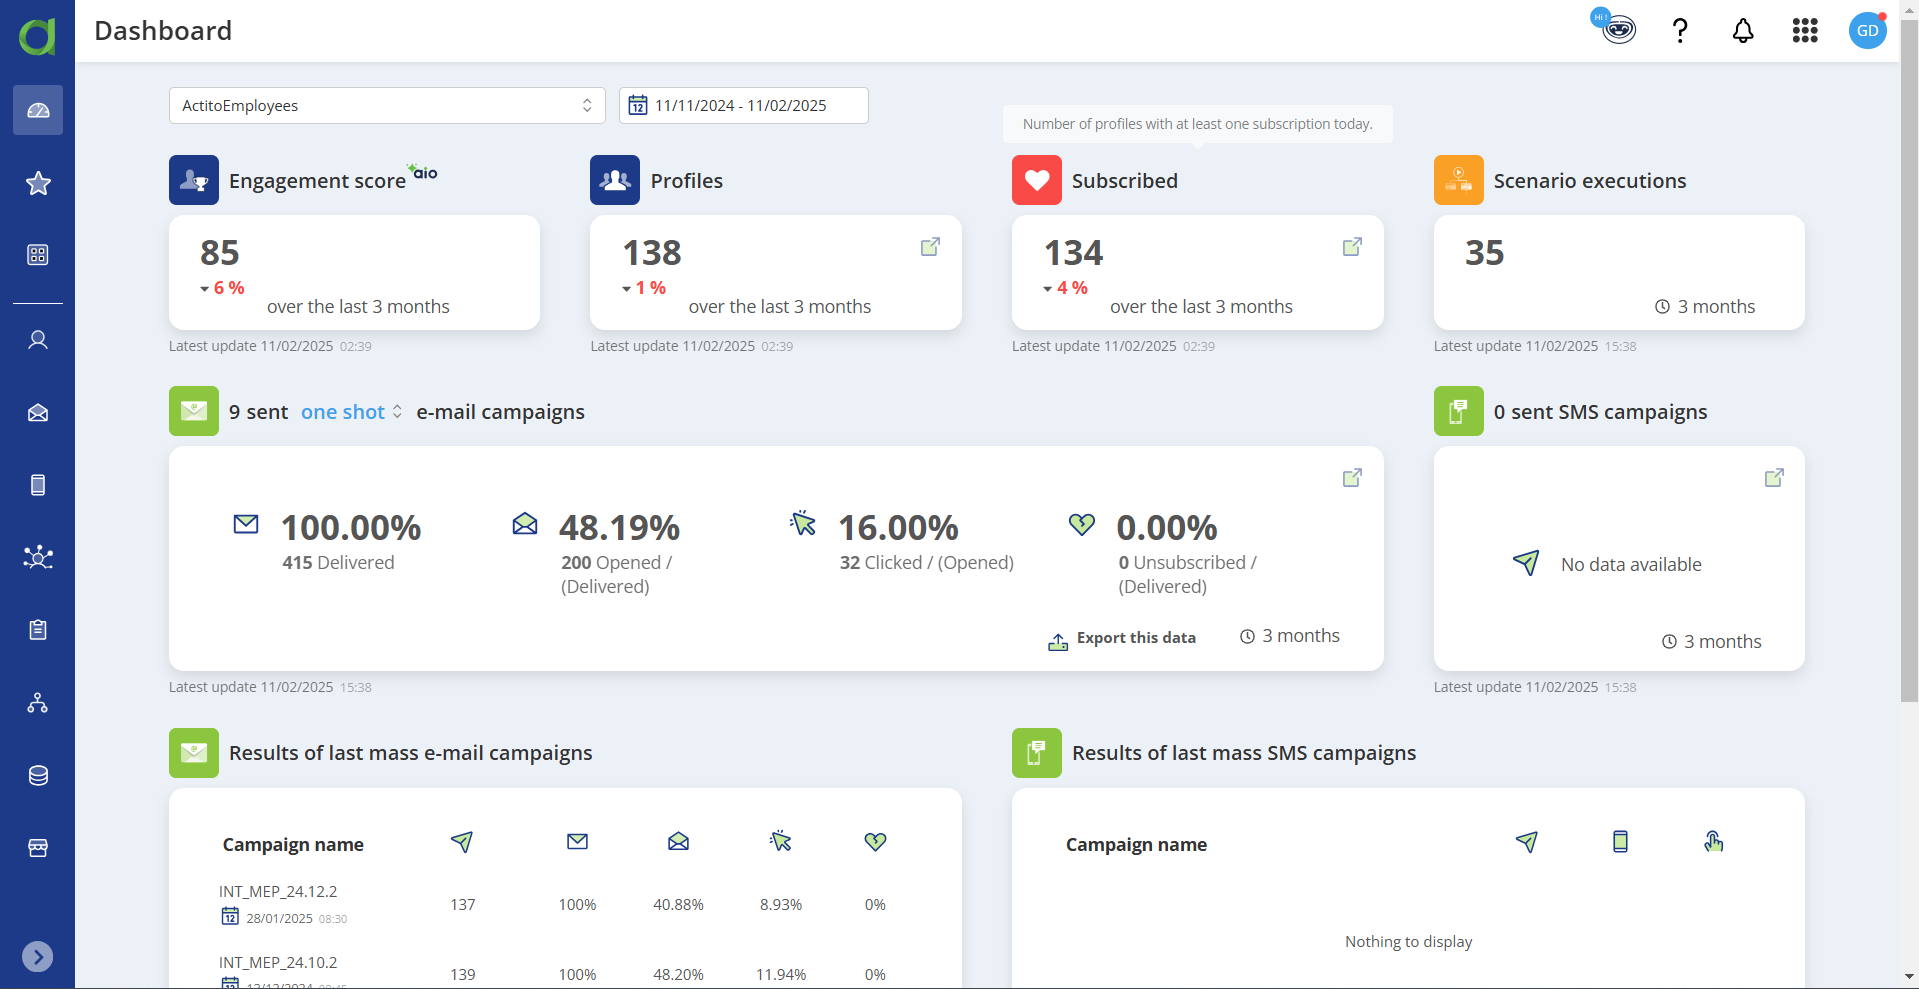Open the Actito logo home

[x=37, y=36]
